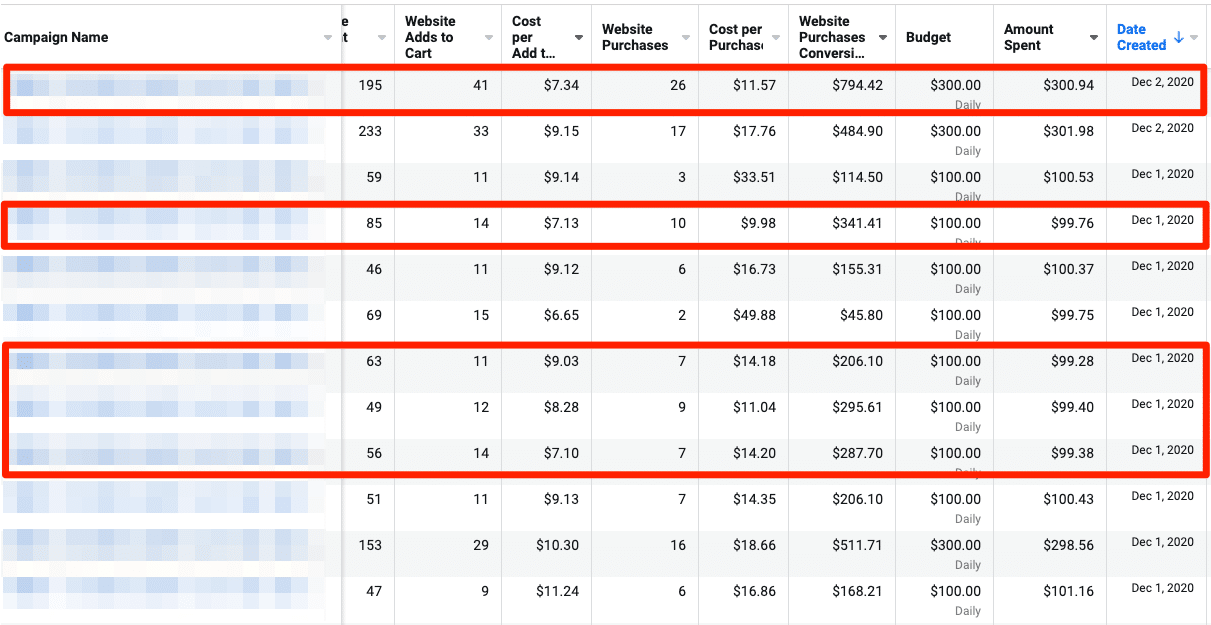1211x625 pixels.
Task: Open the Website Purchases header dropdown arrow
Action: (685, 38)
